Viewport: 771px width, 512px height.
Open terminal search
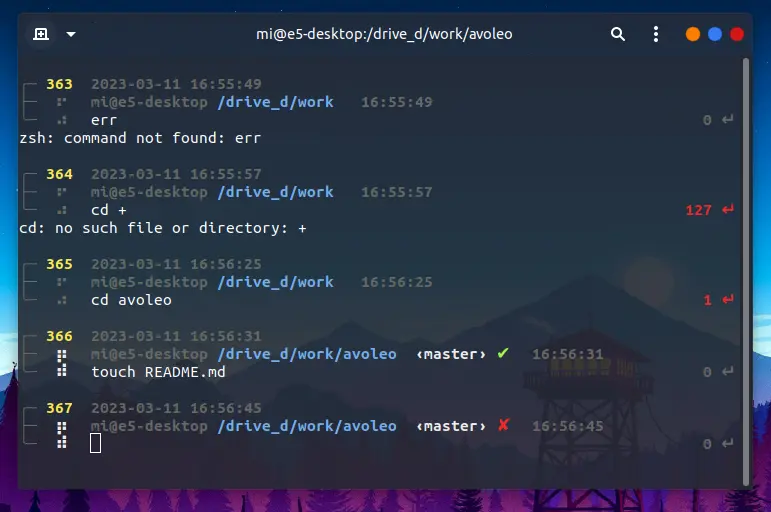point(618,34)
